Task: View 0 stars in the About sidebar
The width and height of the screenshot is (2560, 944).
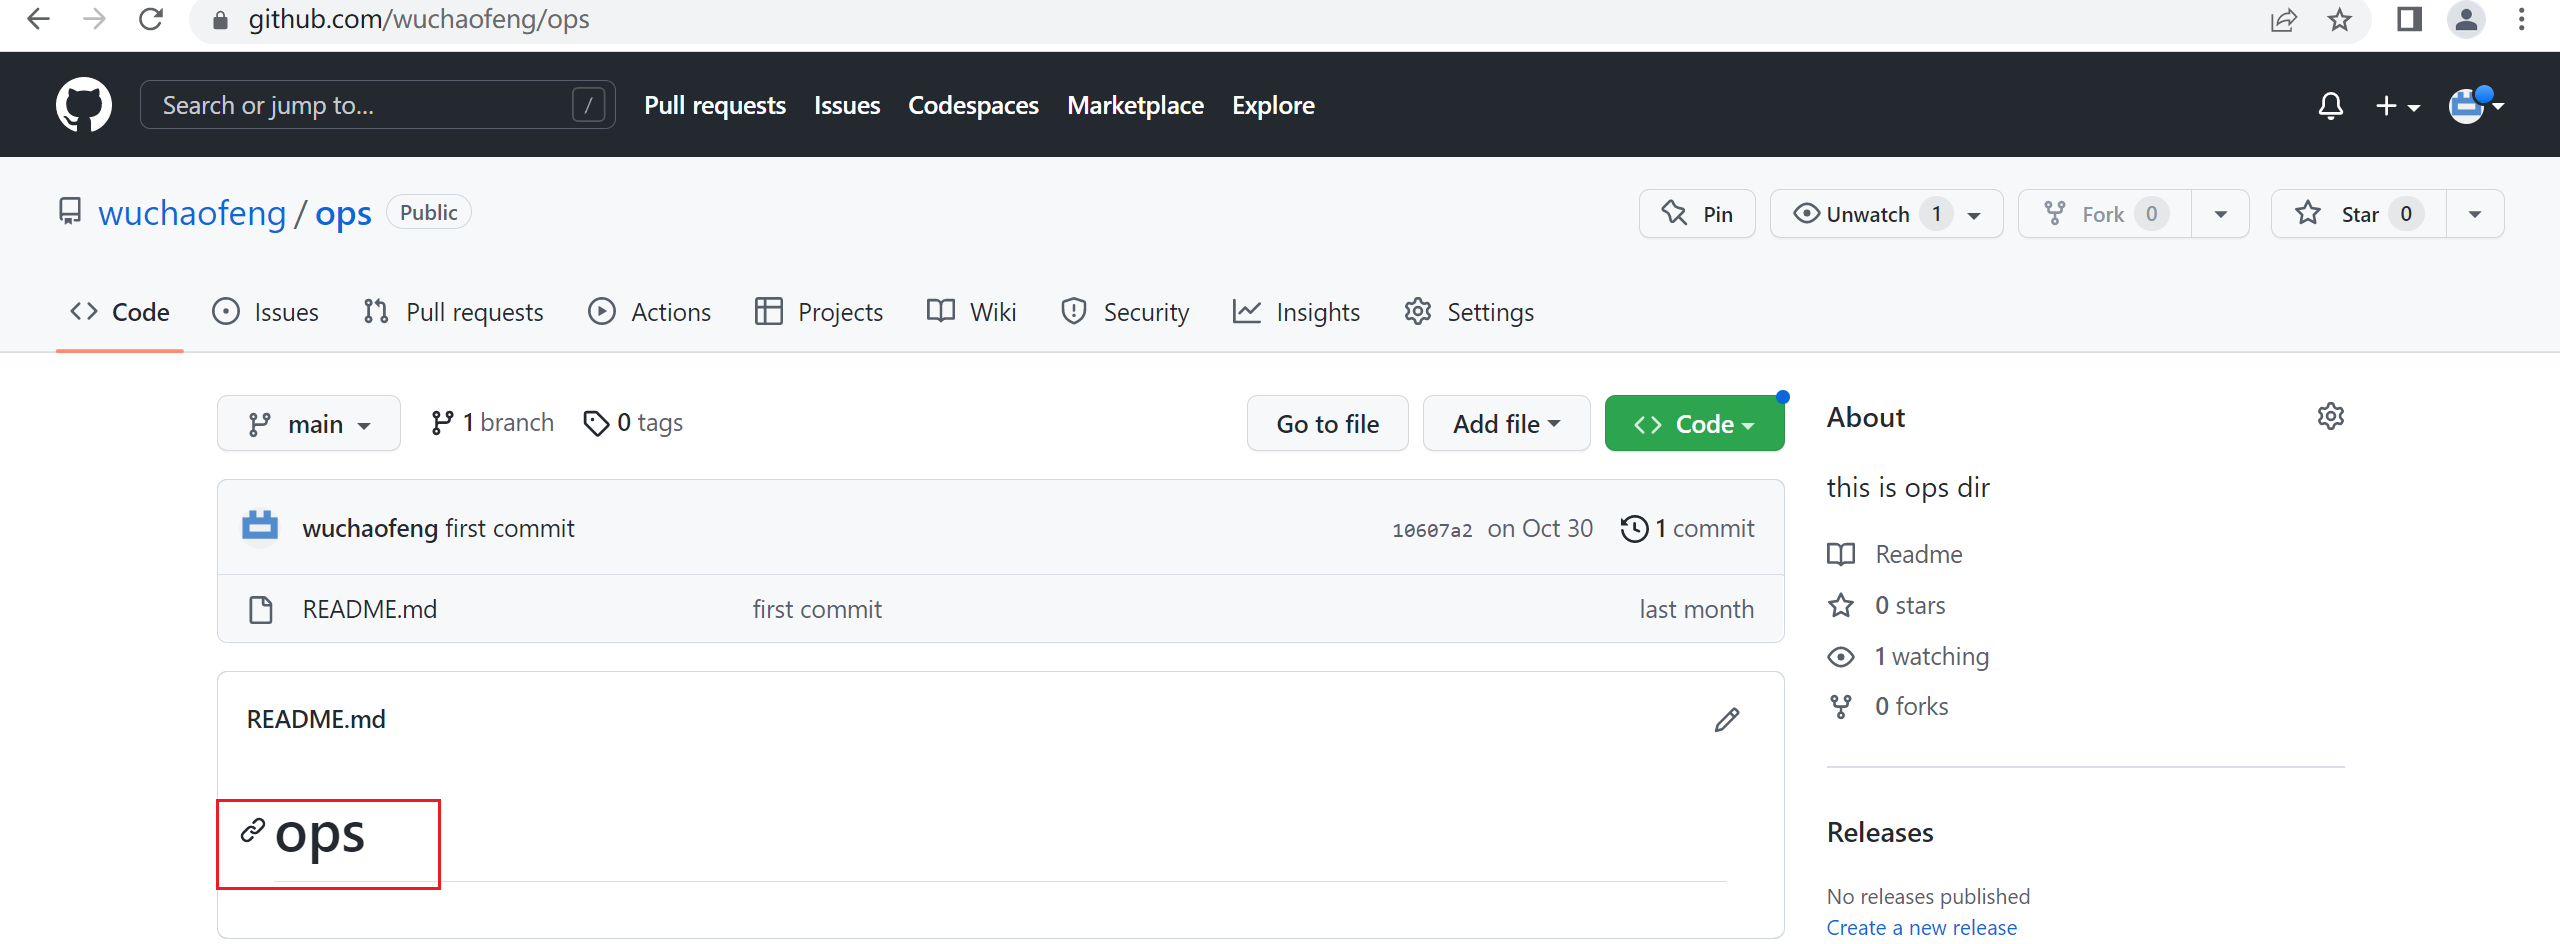Action: point(1886,605)
